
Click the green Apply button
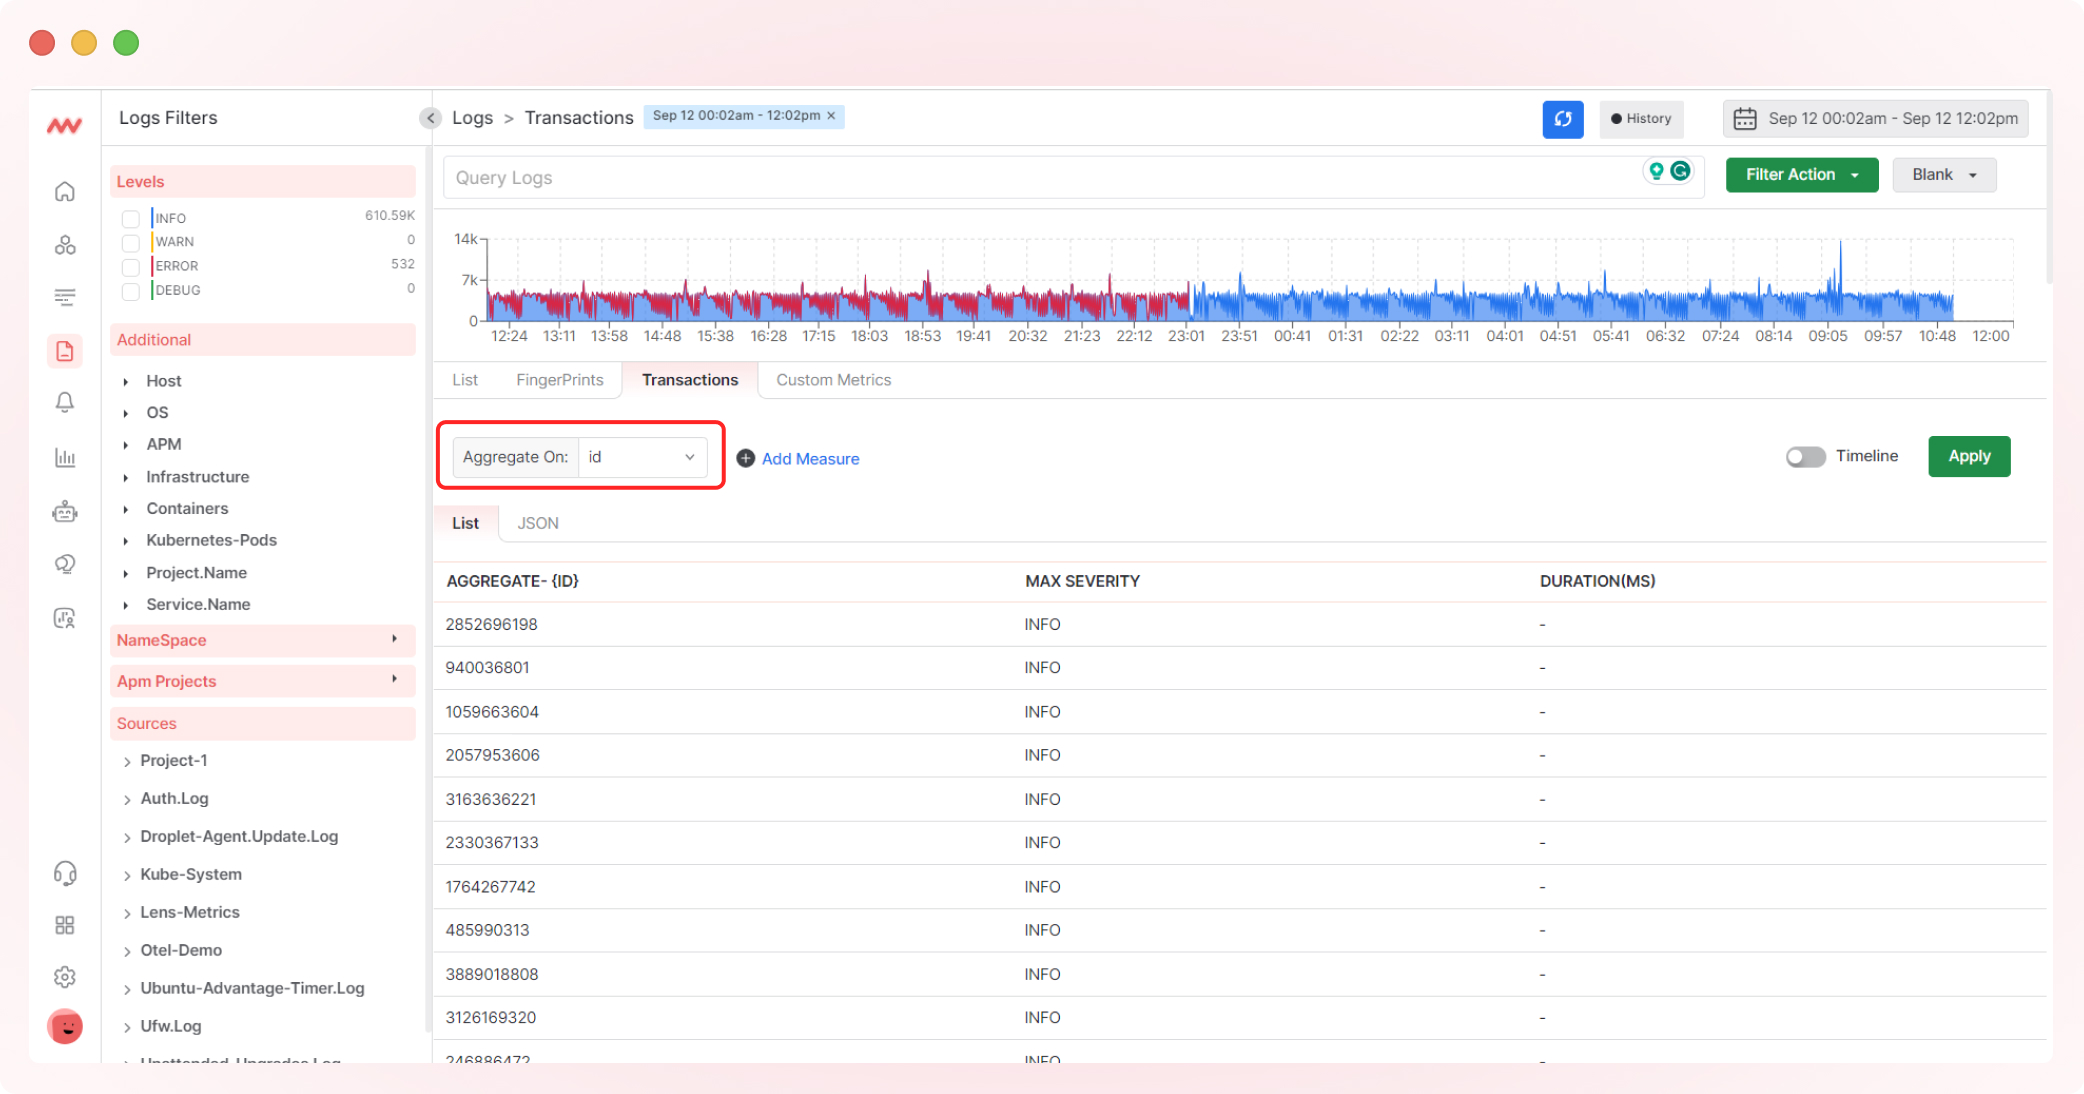point(1968,457)
